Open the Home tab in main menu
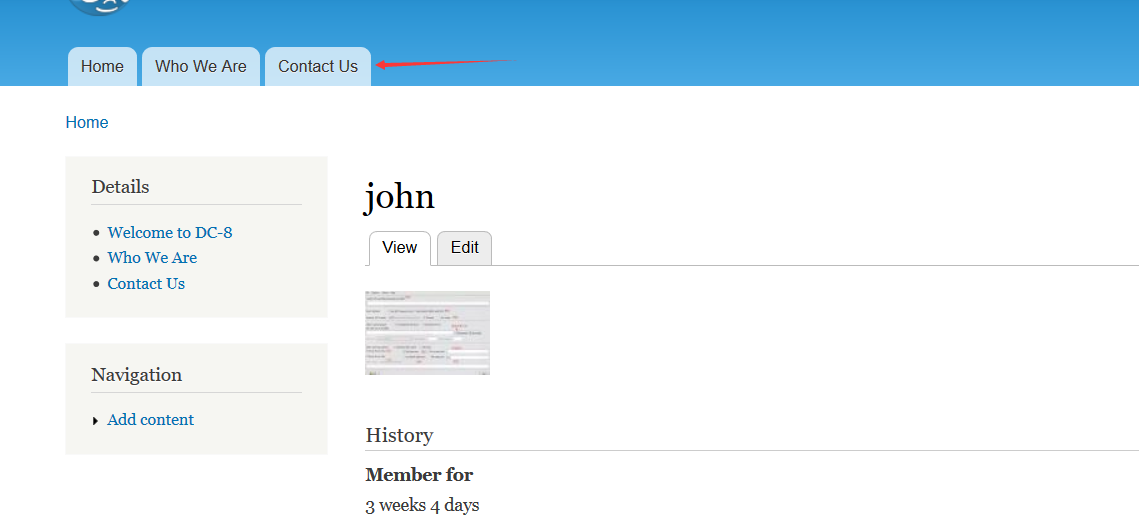Viewport: 1139px width, 526px height. [x=102, y=67]
